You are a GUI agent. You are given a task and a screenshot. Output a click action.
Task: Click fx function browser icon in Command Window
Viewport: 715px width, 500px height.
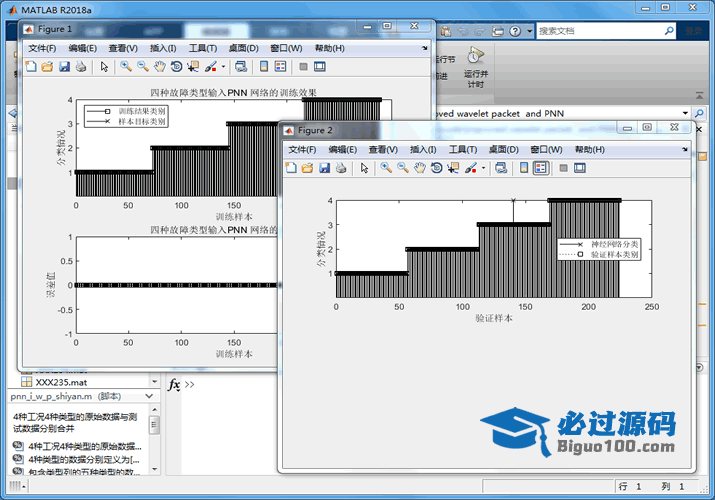click(x=174, y=385)
